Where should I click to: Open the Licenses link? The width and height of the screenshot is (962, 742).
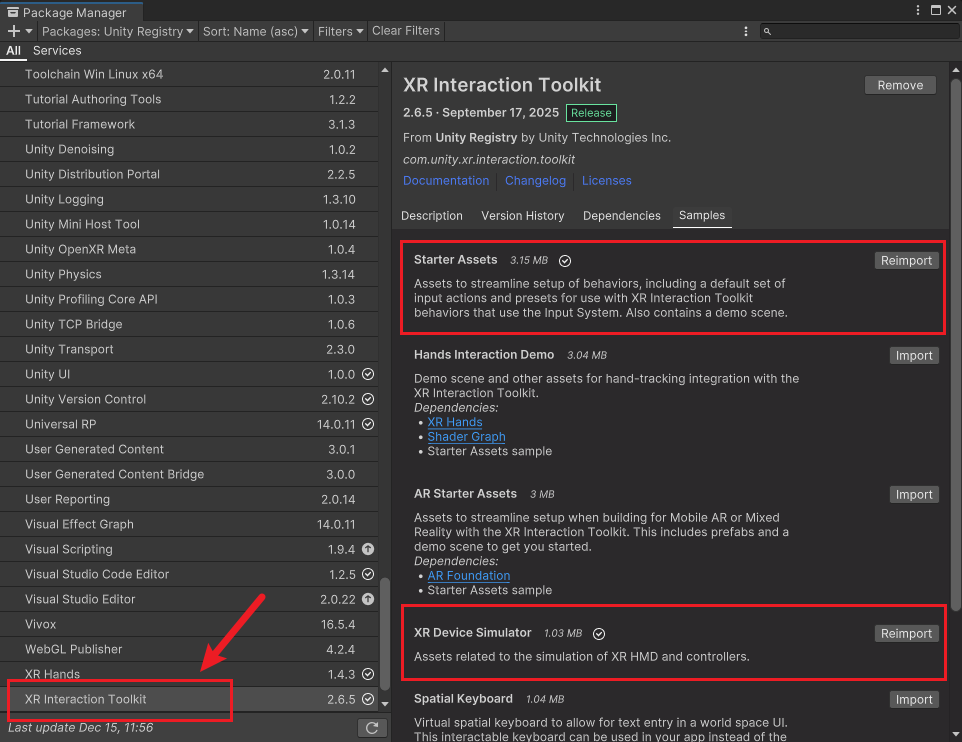tap(607, 181)
